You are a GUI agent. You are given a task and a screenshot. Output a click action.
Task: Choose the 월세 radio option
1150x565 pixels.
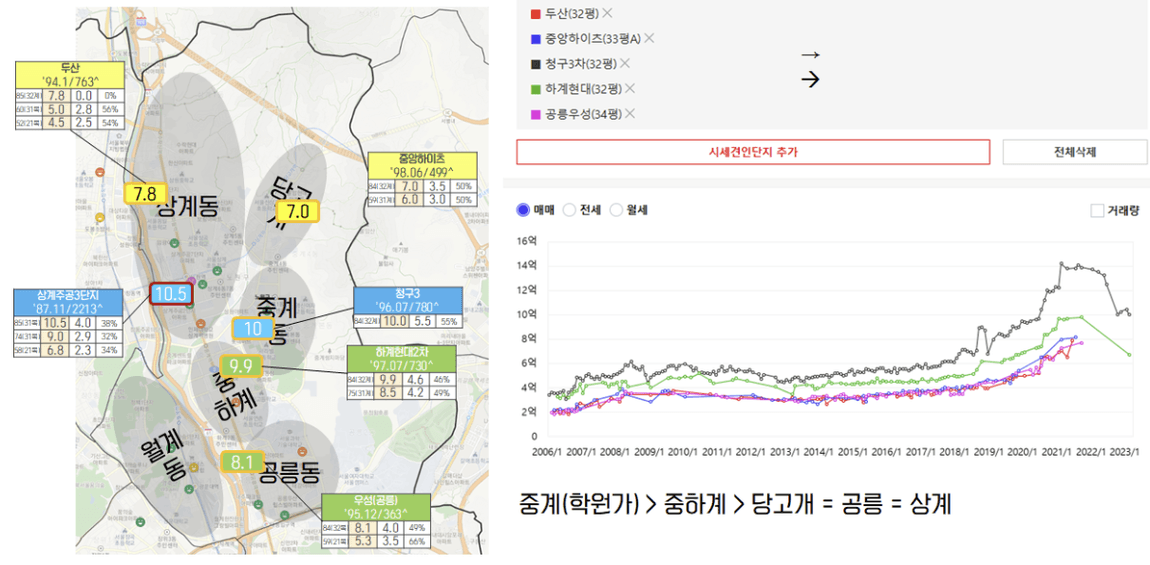coord(616,210)
